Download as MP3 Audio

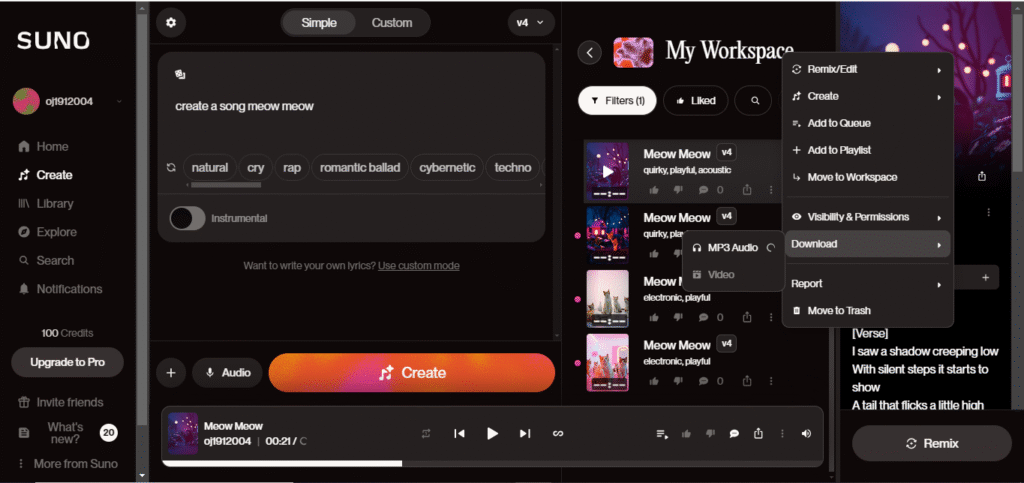[x=733, y=247]
